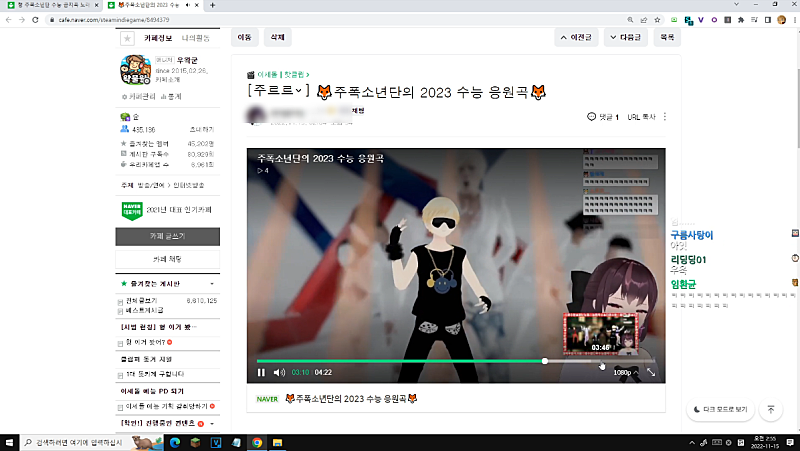This screenshot has height=451, width=800.
Task: Open the 1080p video quality menu
Action: (x=625, y=372)
